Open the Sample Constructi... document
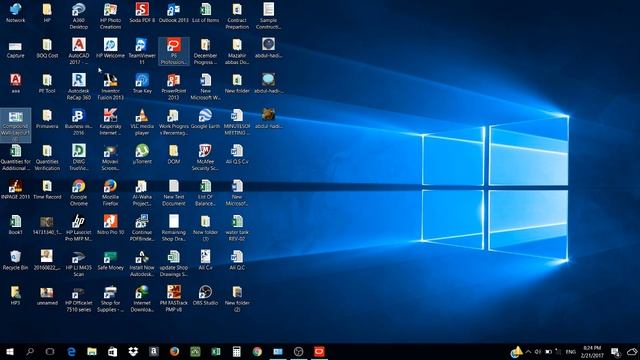The width and height of the screenshot is (640, 360). point(268,16)
